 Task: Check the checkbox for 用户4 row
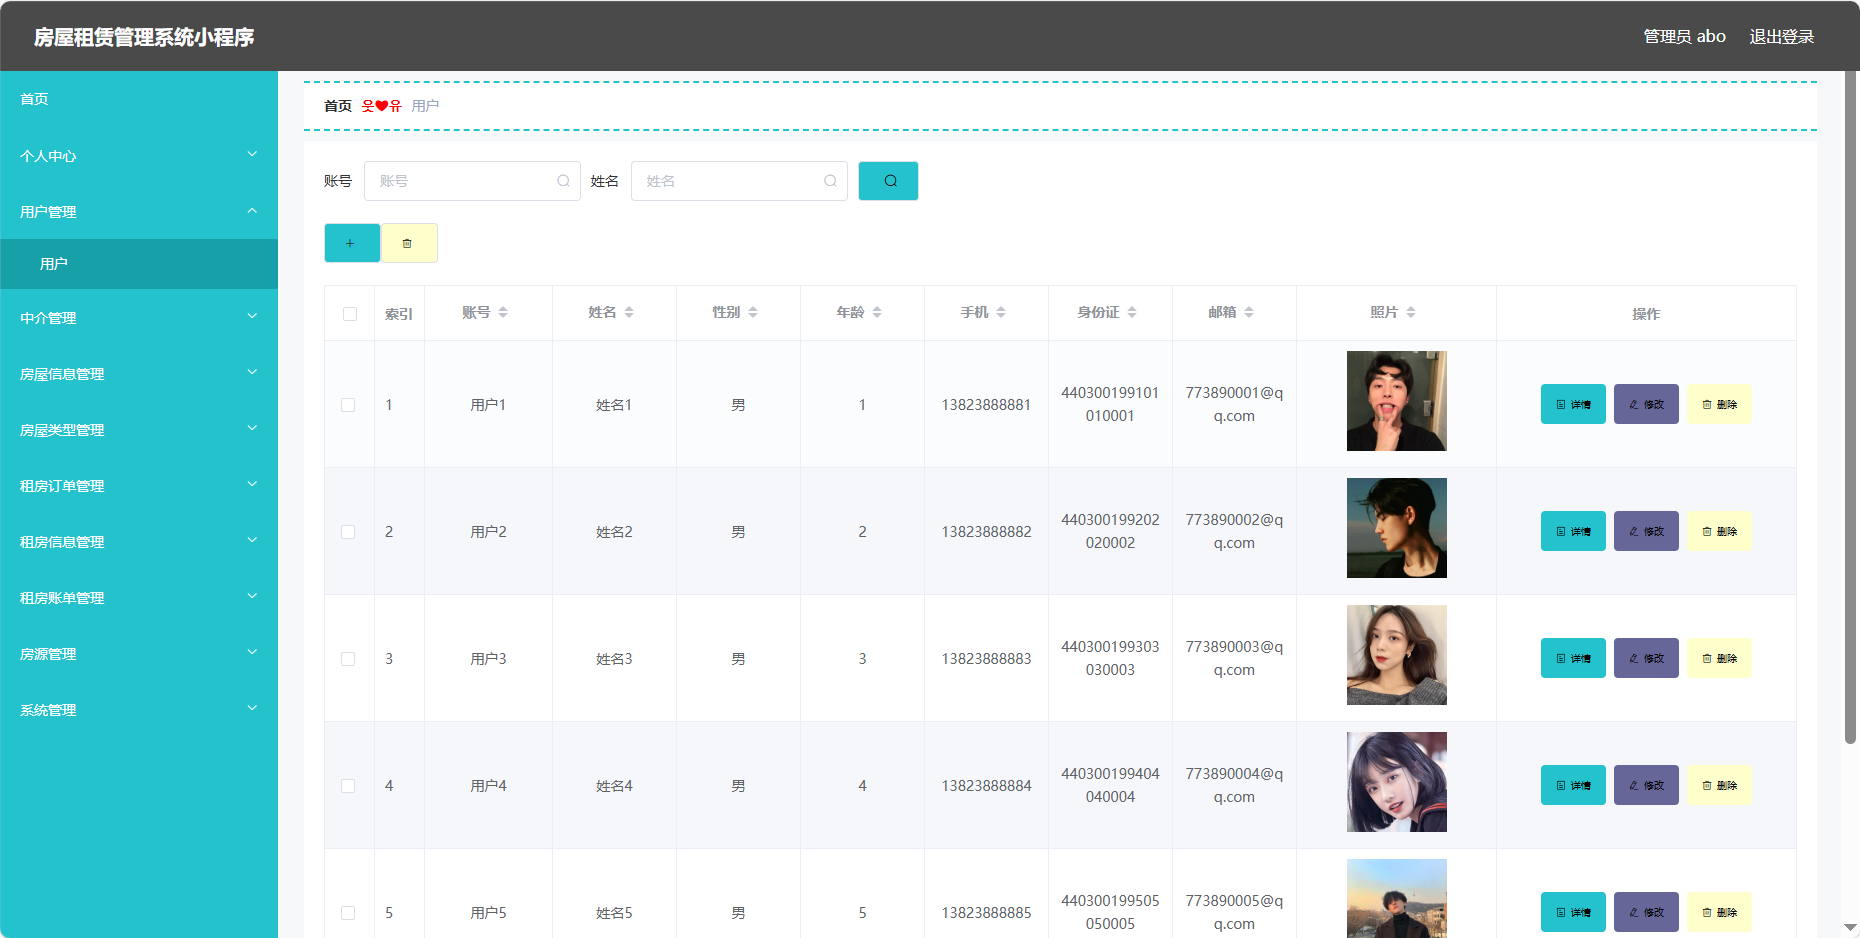[348, 786]
